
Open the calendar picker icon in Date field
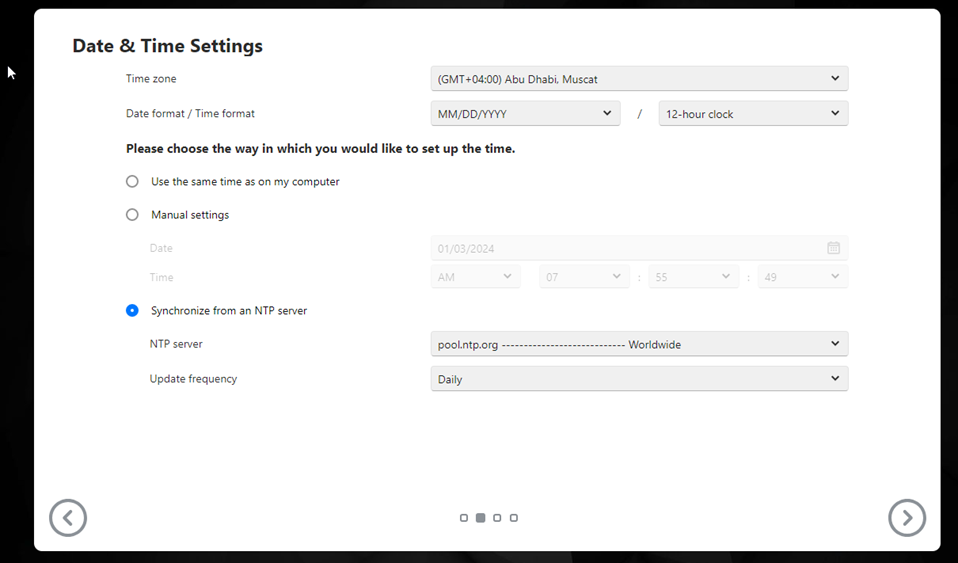(833, 248)
